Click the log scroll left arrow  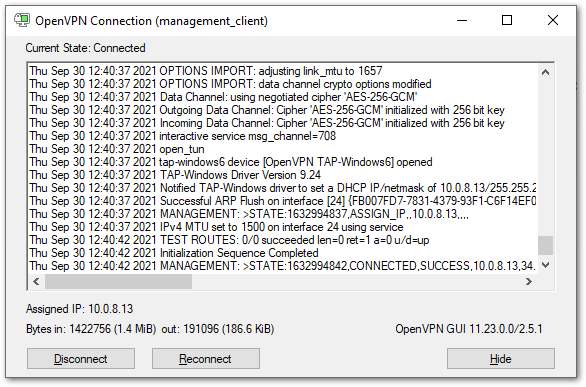tap(36, 281)
